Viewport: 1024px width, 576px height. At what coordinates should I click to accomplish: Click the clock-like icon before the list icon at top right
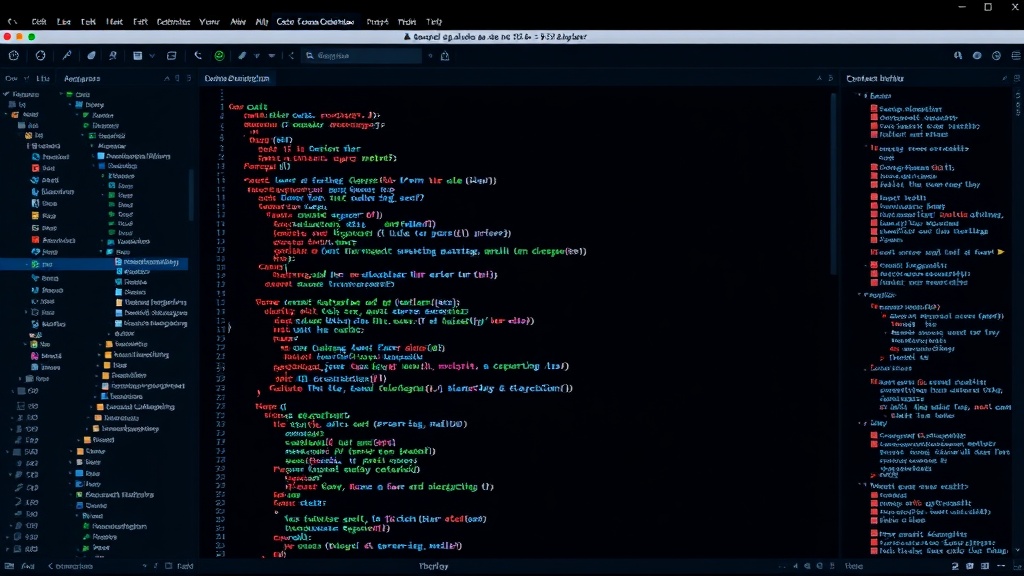click(x=997, y=56)
